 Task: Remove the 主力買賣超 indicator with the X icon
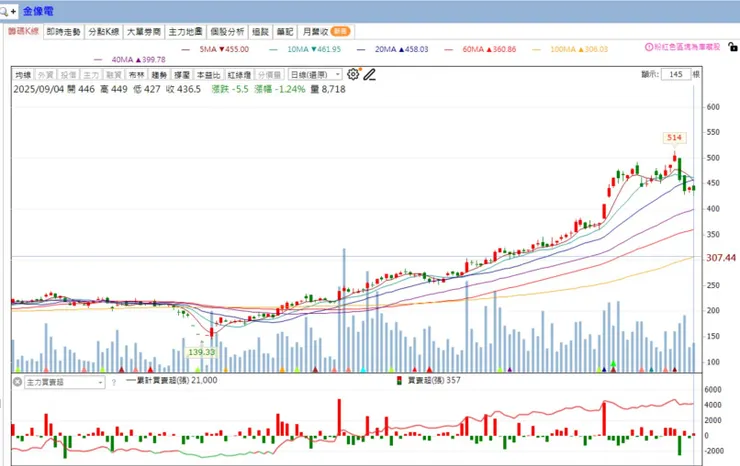click(17, 382)
